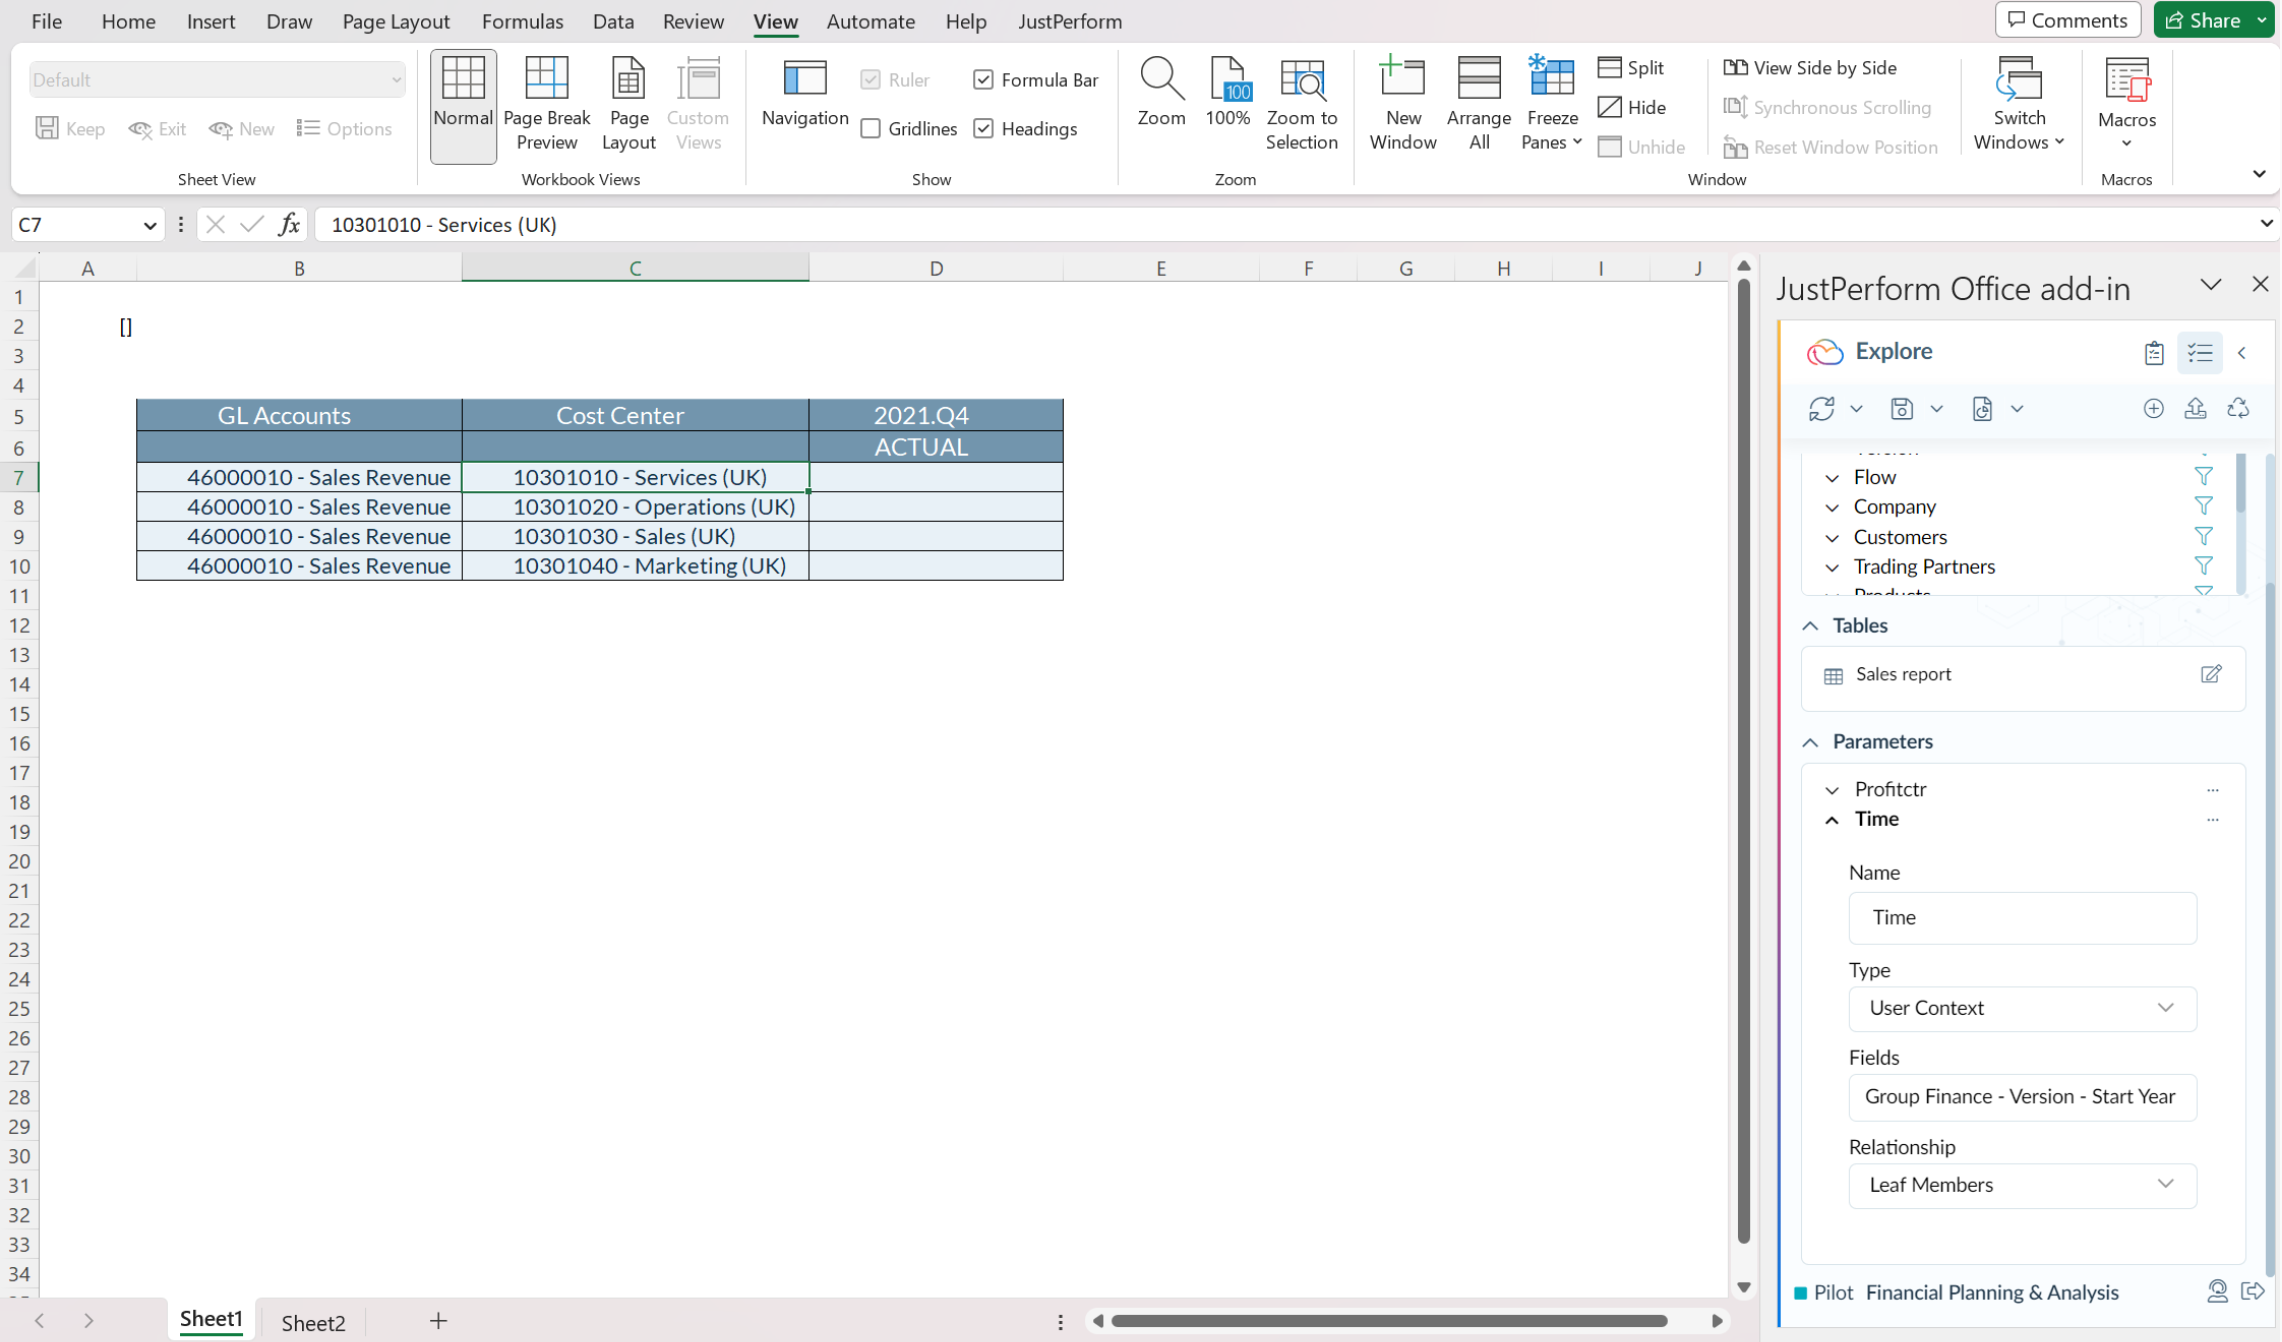Click the Save icon in the add-in toolbar
Image resolution: width=2282 pixels, height=1342 pixels.
click(1903, 409)
